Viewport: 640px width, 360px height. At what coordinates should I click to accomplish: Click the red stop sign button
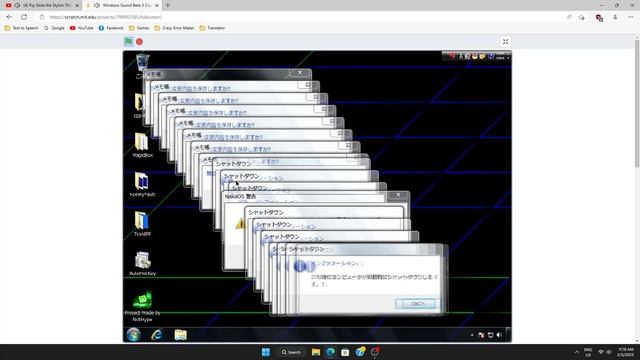tap(139, 42)
